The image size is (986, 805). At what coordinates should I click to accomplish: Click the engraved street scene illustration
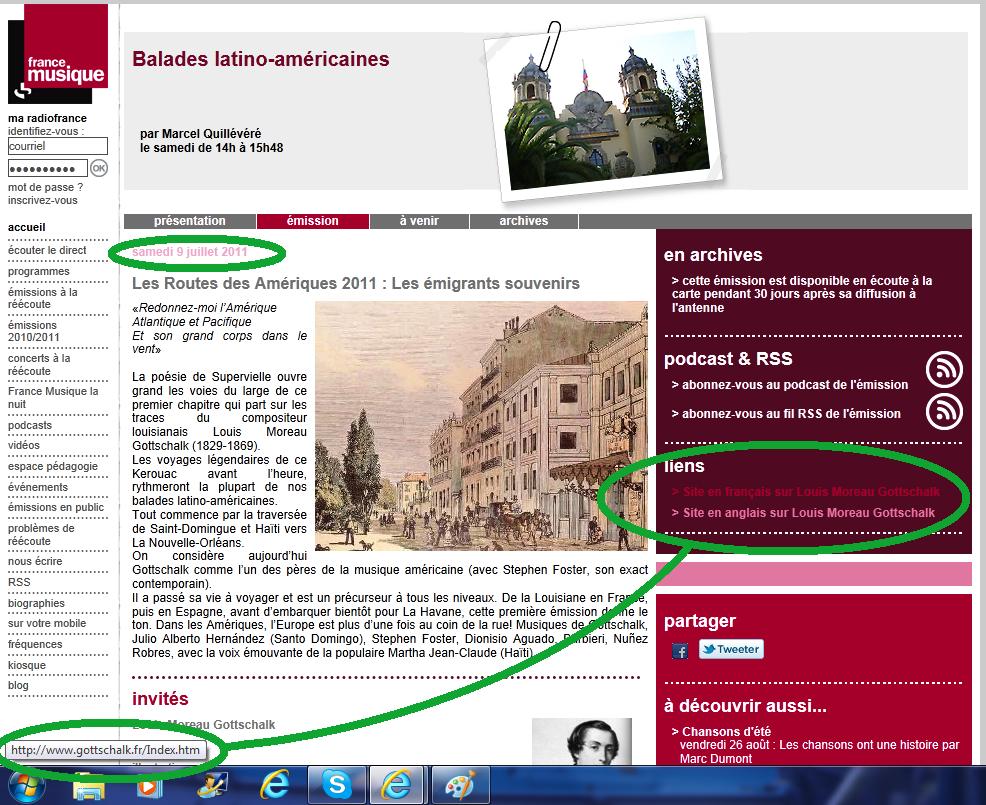[x=481, y=426]
